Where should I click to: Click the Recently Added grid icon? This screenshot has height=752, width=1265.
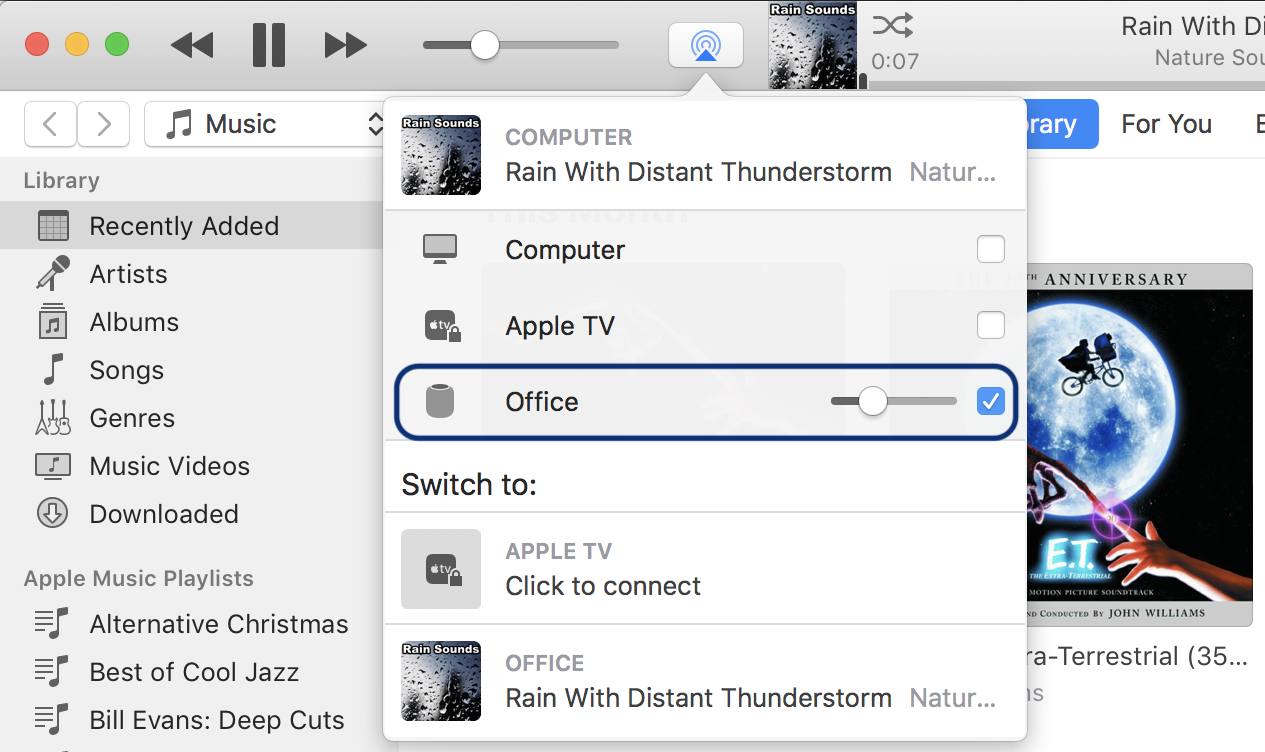click(x=53, y=226)
